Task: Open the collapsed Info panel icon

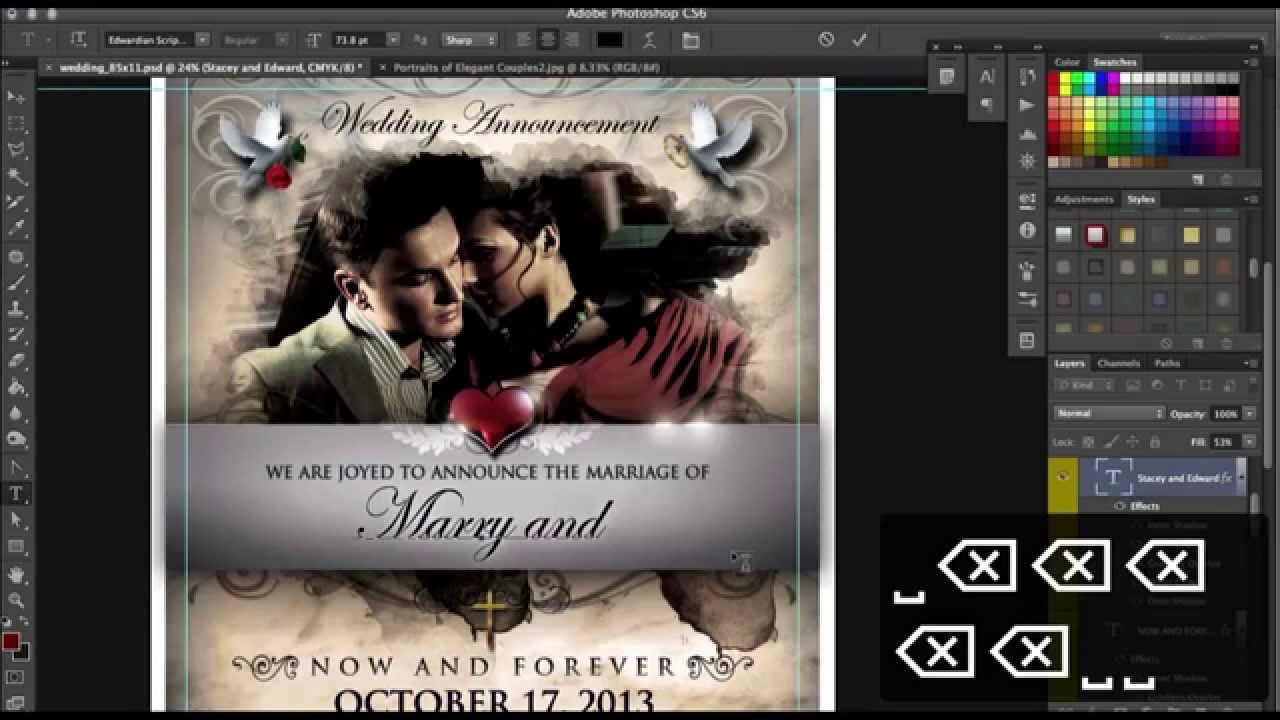Action: 1027,230
